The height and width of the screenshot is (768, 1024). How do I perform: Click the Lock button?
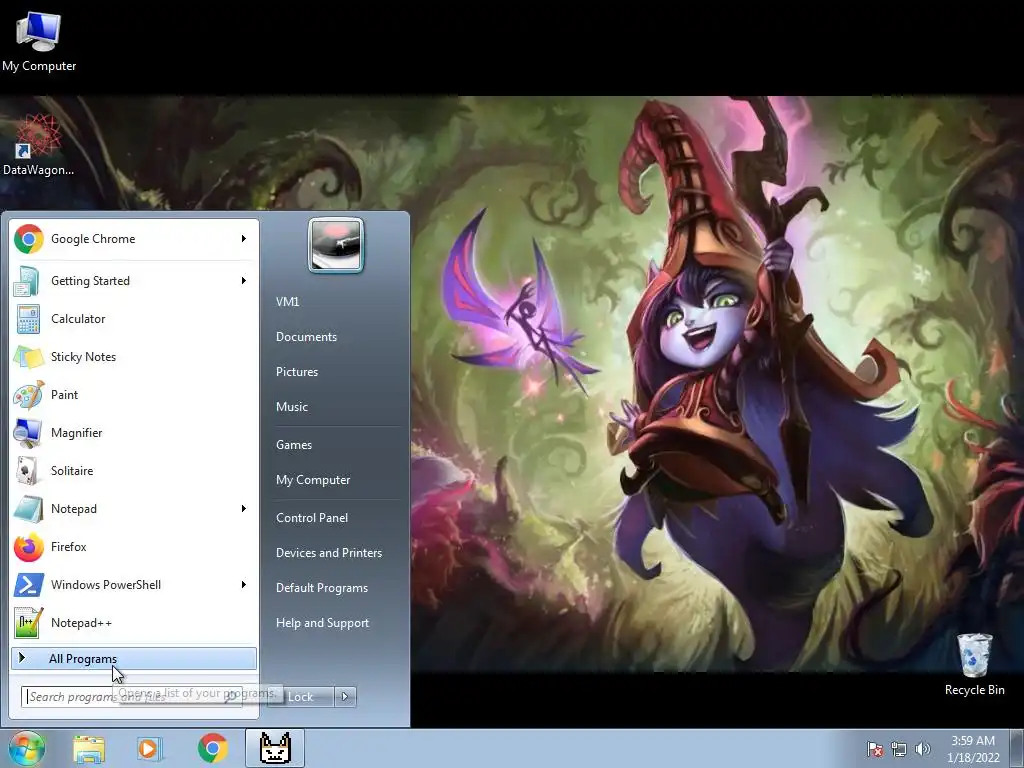coord(301,697)
